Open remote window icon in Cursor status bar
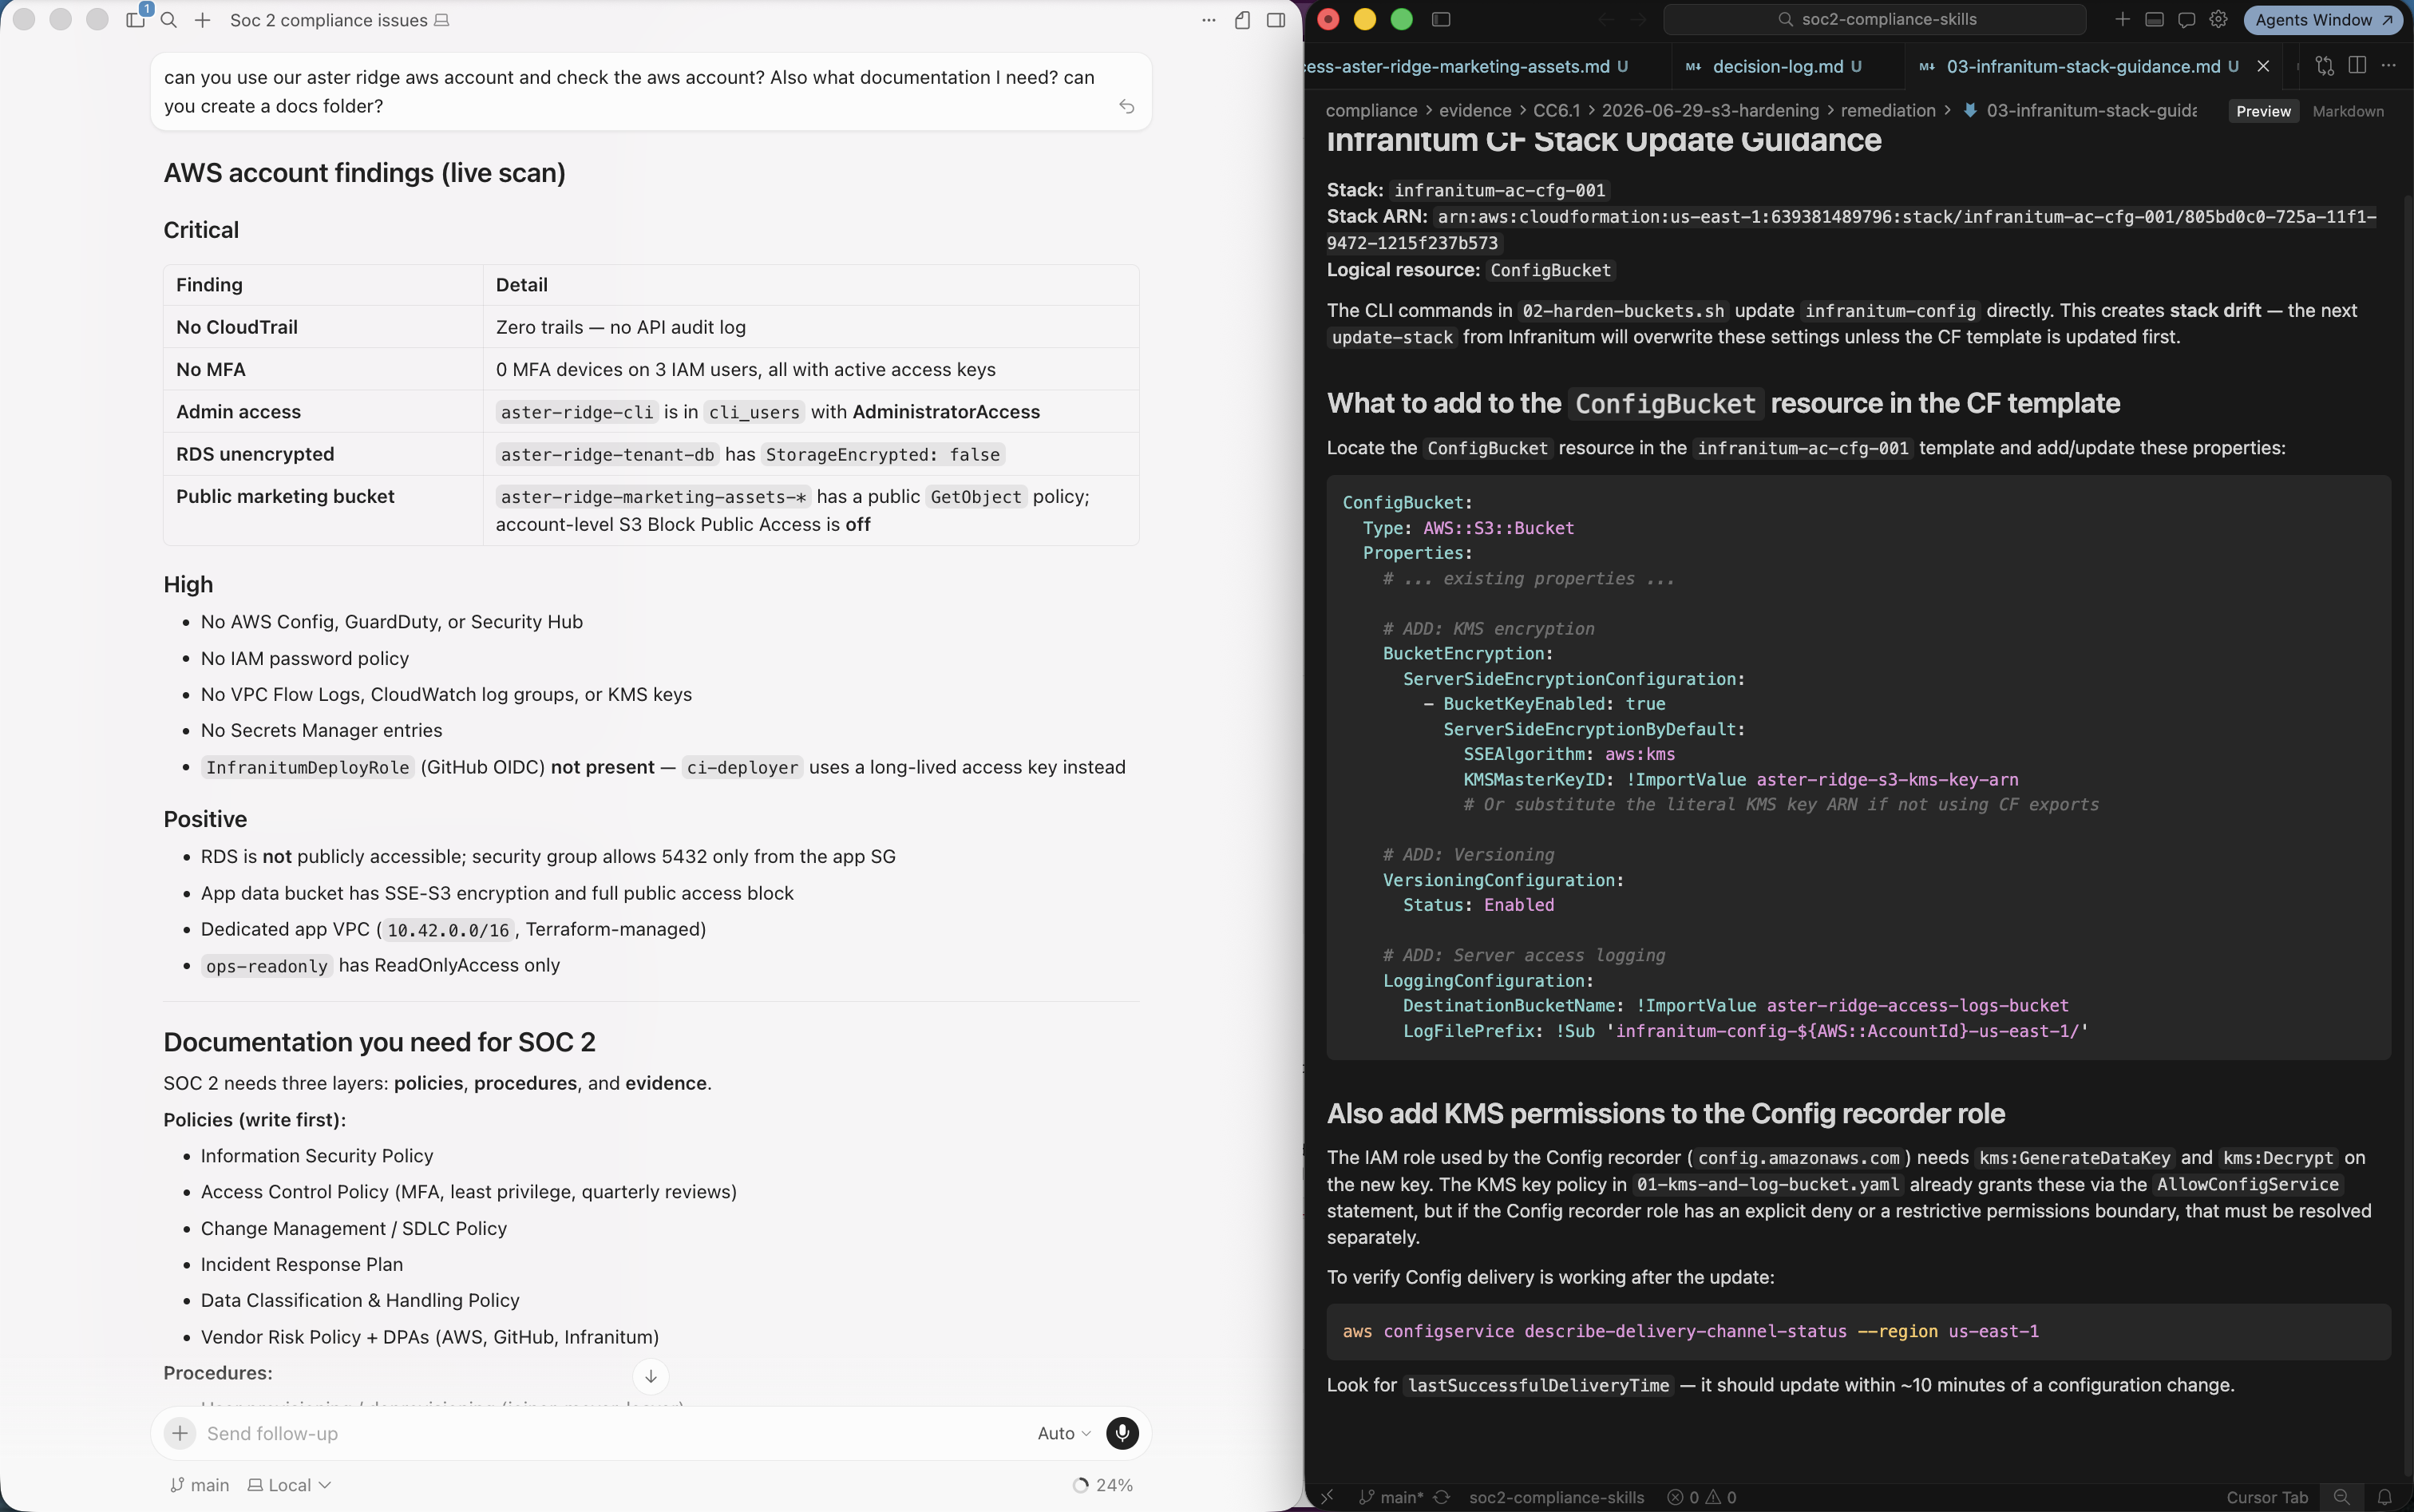The width and height of the screenshot is (2414, 1512). pos(1327,1497)
